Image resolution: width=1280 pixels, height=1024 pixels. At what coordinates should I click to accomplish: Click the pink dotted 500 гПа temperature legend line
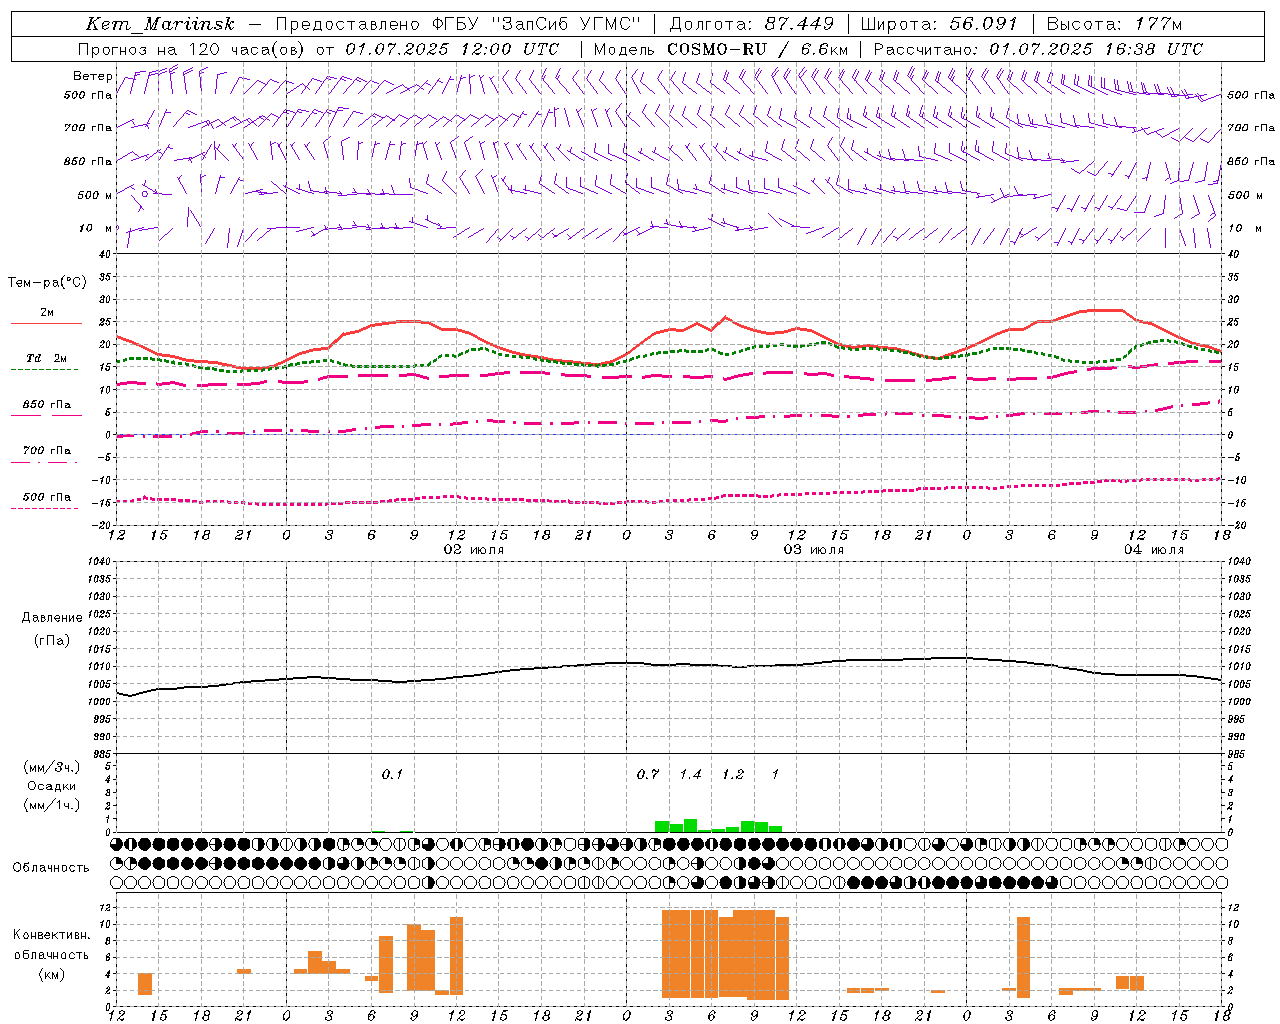click(x=44, y=508)
